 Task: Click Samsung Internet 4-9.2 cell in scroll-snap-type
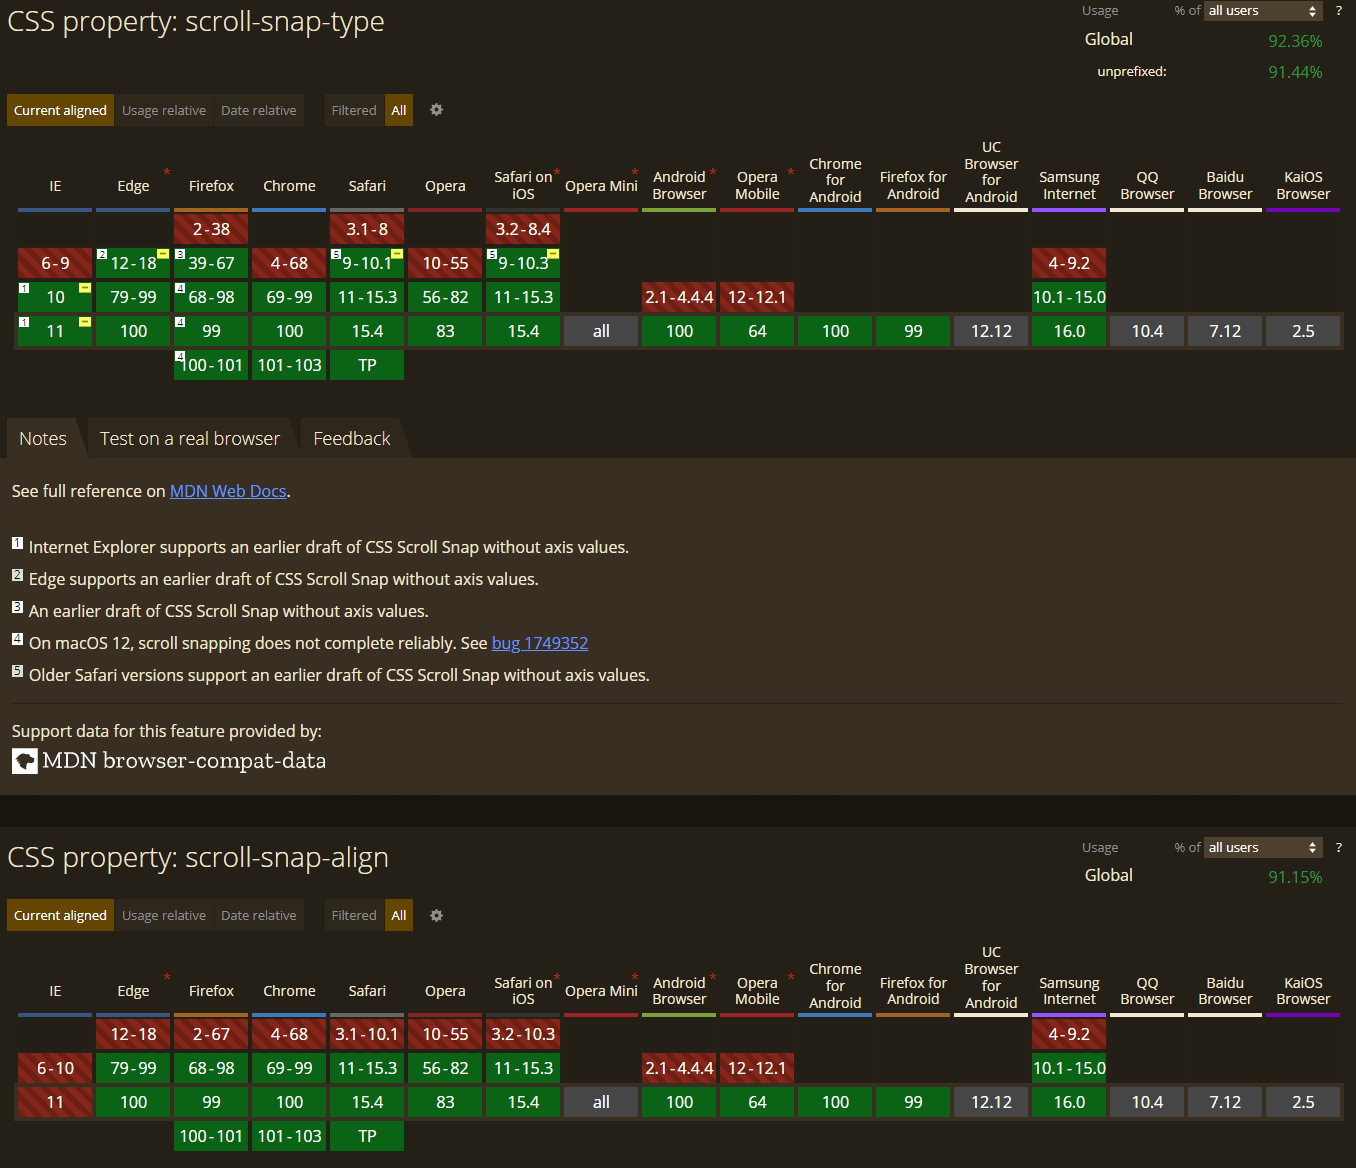1069,263
